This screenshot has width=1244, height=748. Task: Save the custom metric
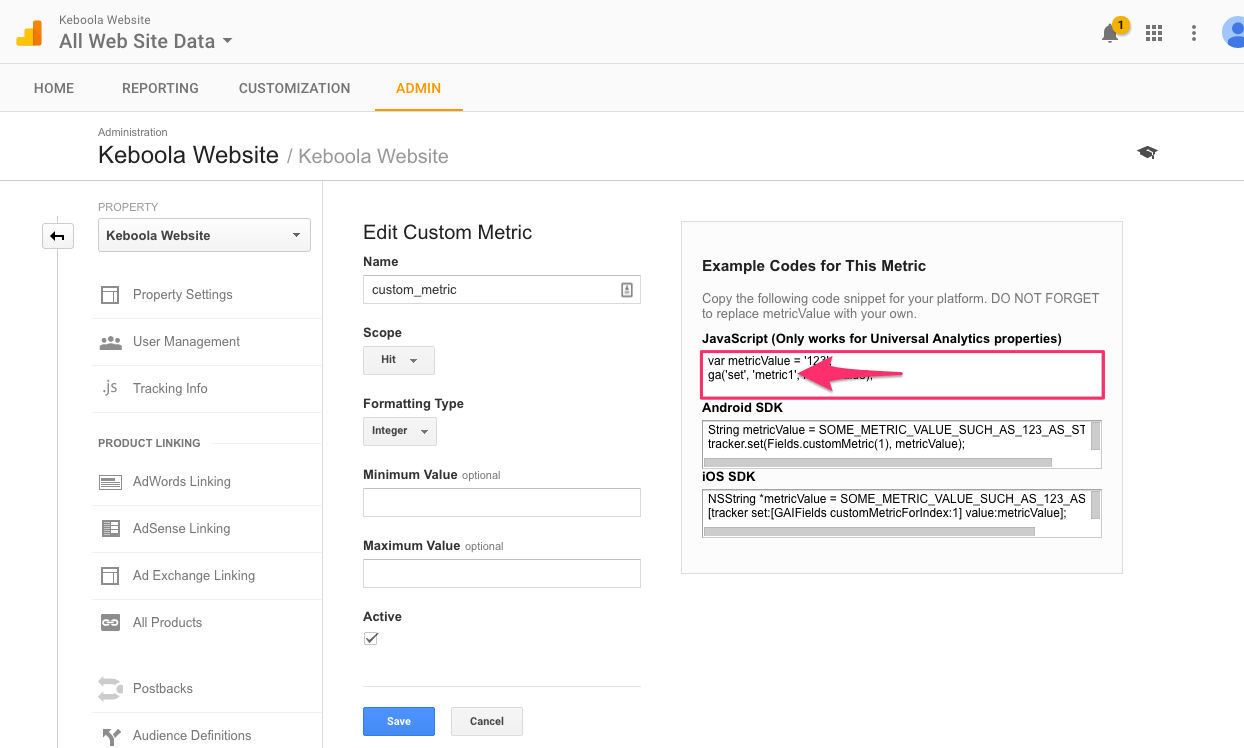pos(399,721)
